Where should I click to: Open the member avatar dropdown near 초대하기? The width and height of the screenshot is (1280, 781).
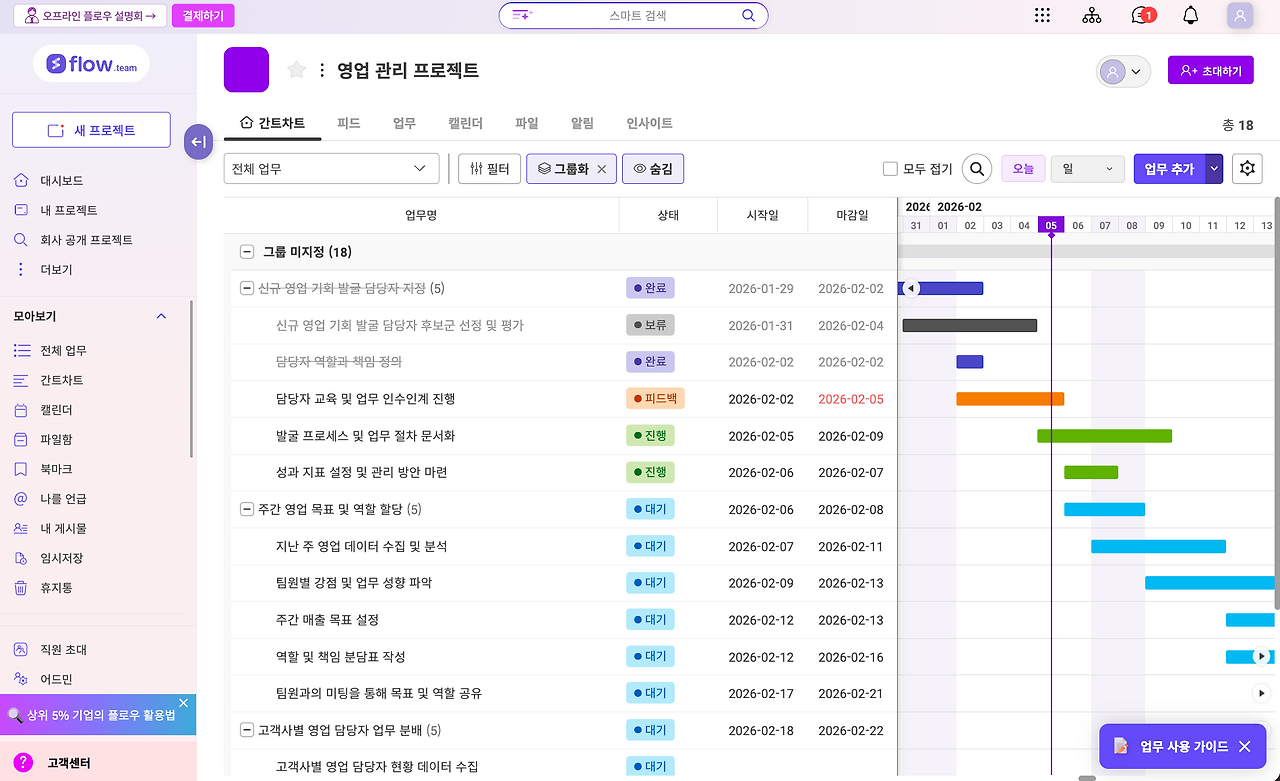pos(1123,71)
